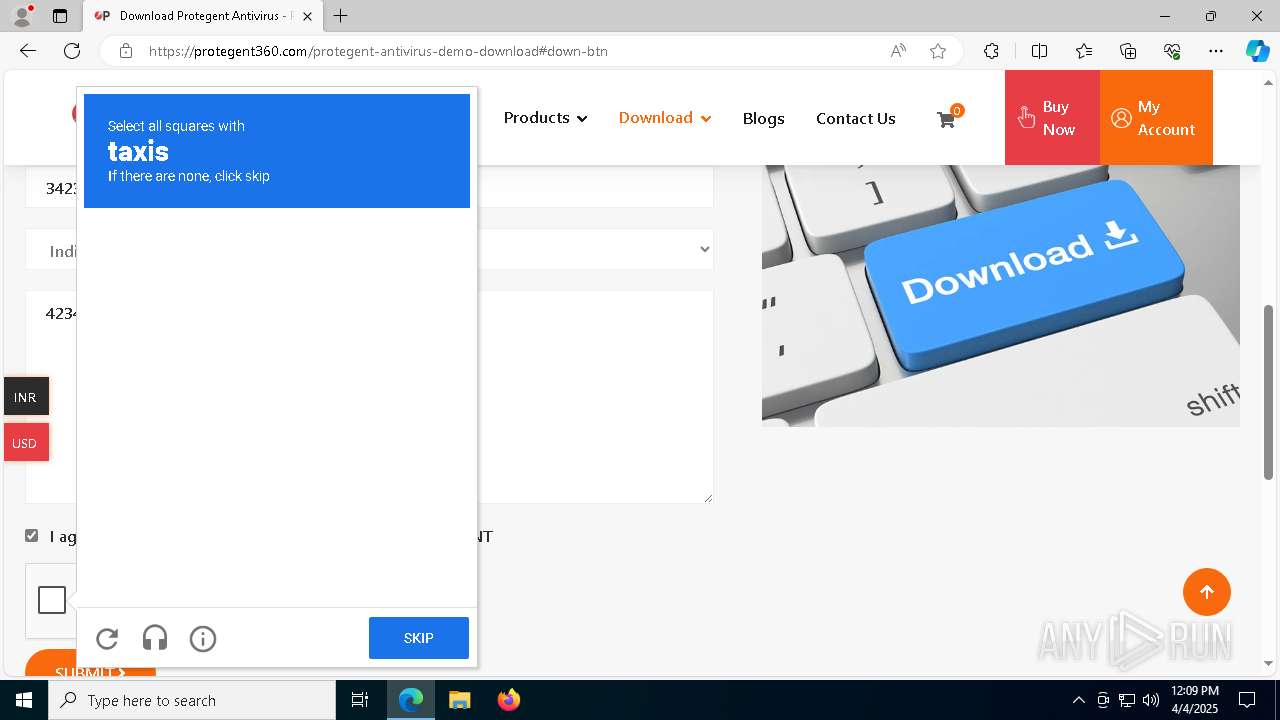Open Tab actions menu

click(x=60, y=16)
